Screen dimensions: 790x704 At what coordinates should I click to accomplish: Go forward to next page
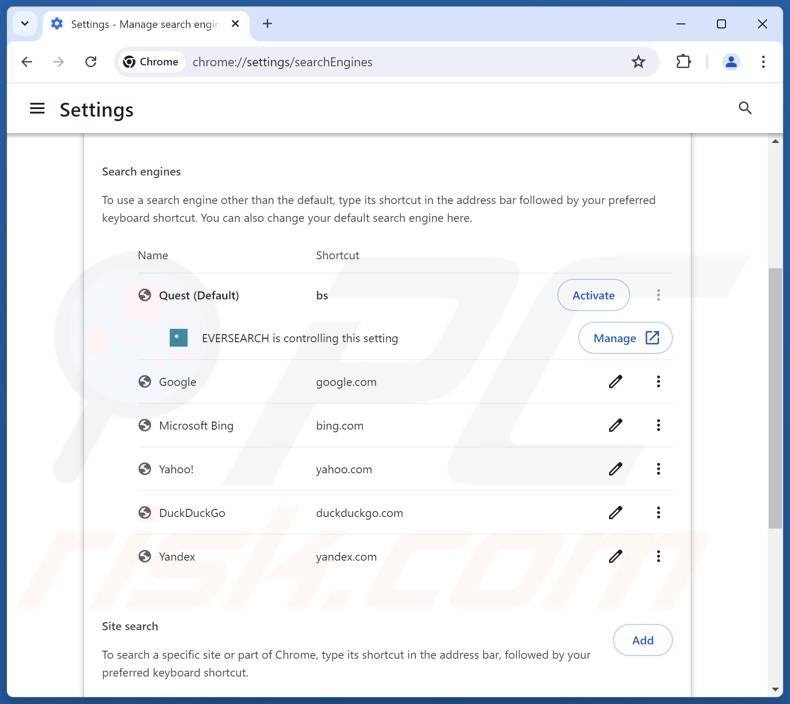pyautogui.click(x=58, y=62)
